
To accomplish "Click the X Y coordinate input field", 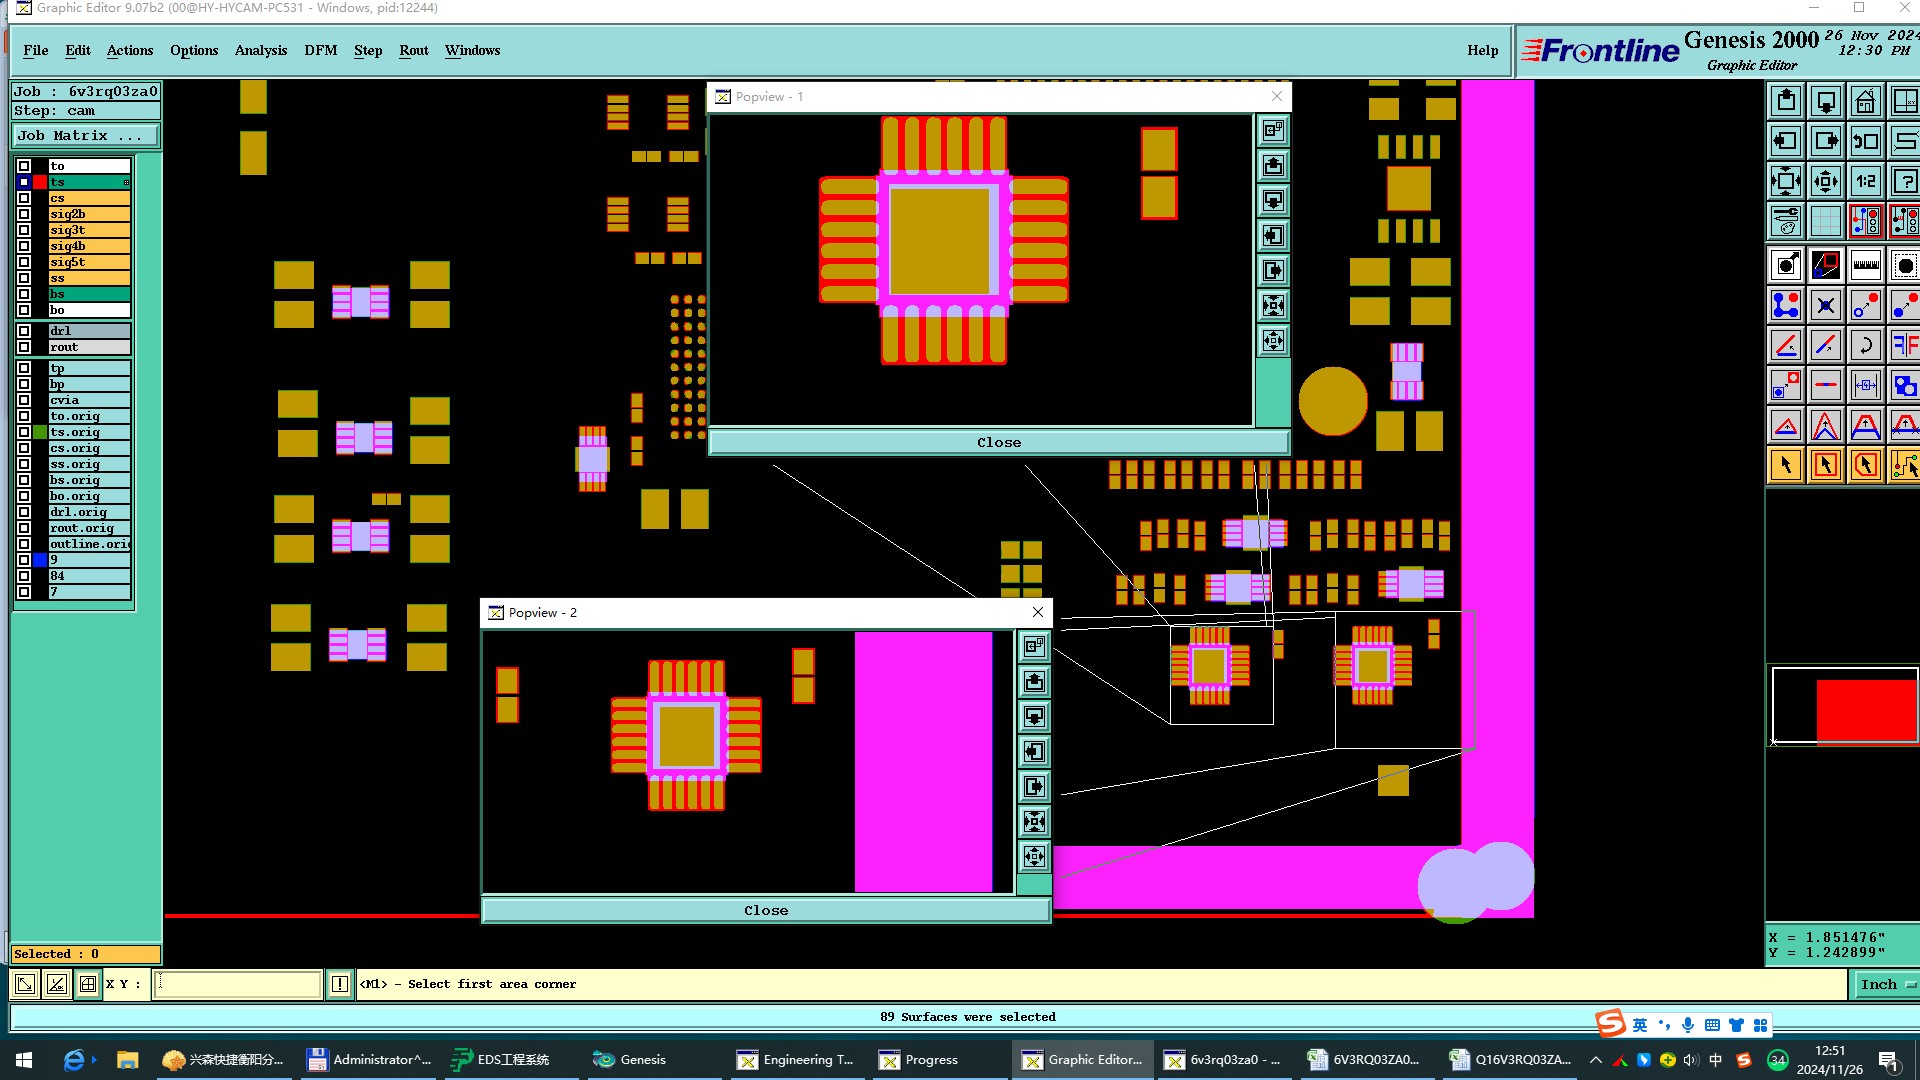I will tap(239, 984).
